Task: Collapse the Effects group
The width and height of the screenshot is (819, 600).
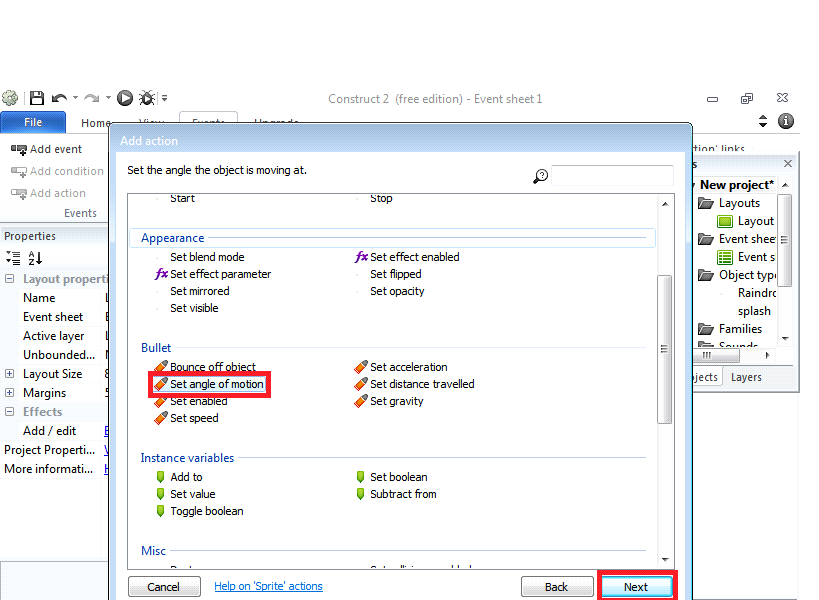Action: [9, 411]
